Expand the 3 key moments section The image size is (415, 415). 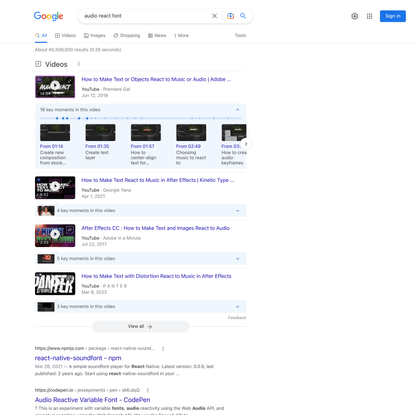click(x=141, y=307)
